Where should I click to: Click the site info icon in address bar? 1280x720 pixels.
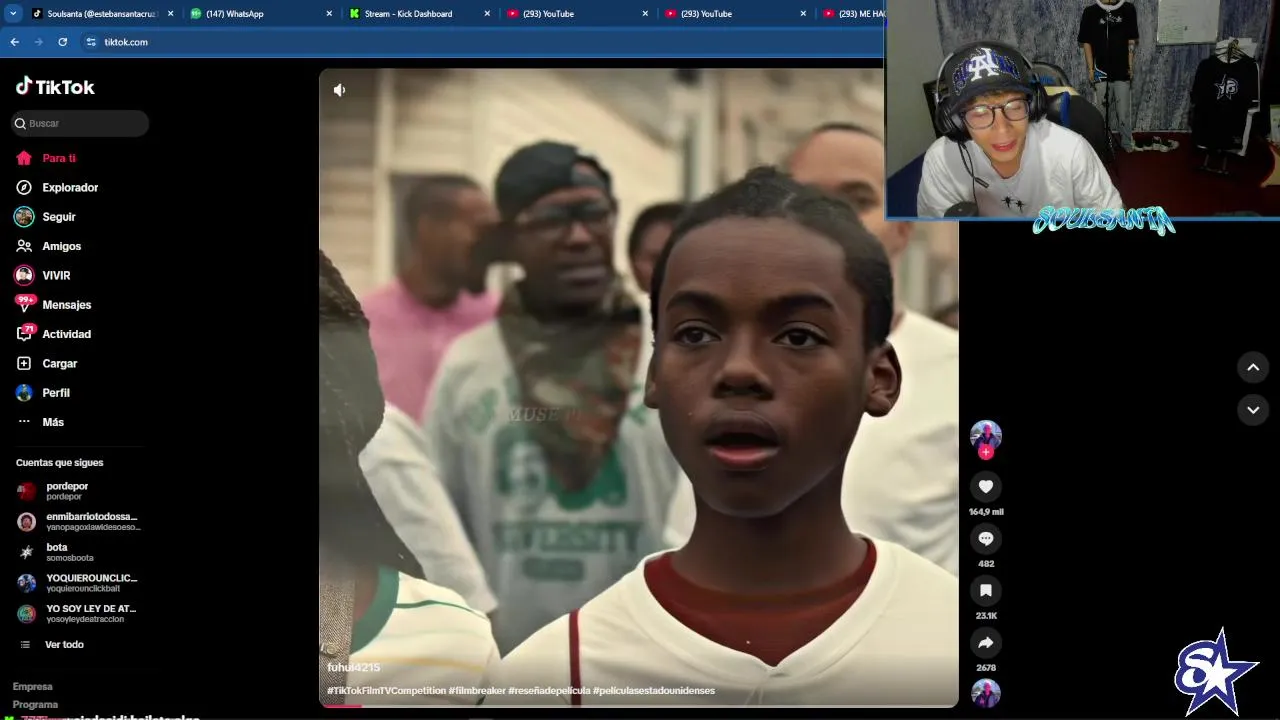pos(91,42)
